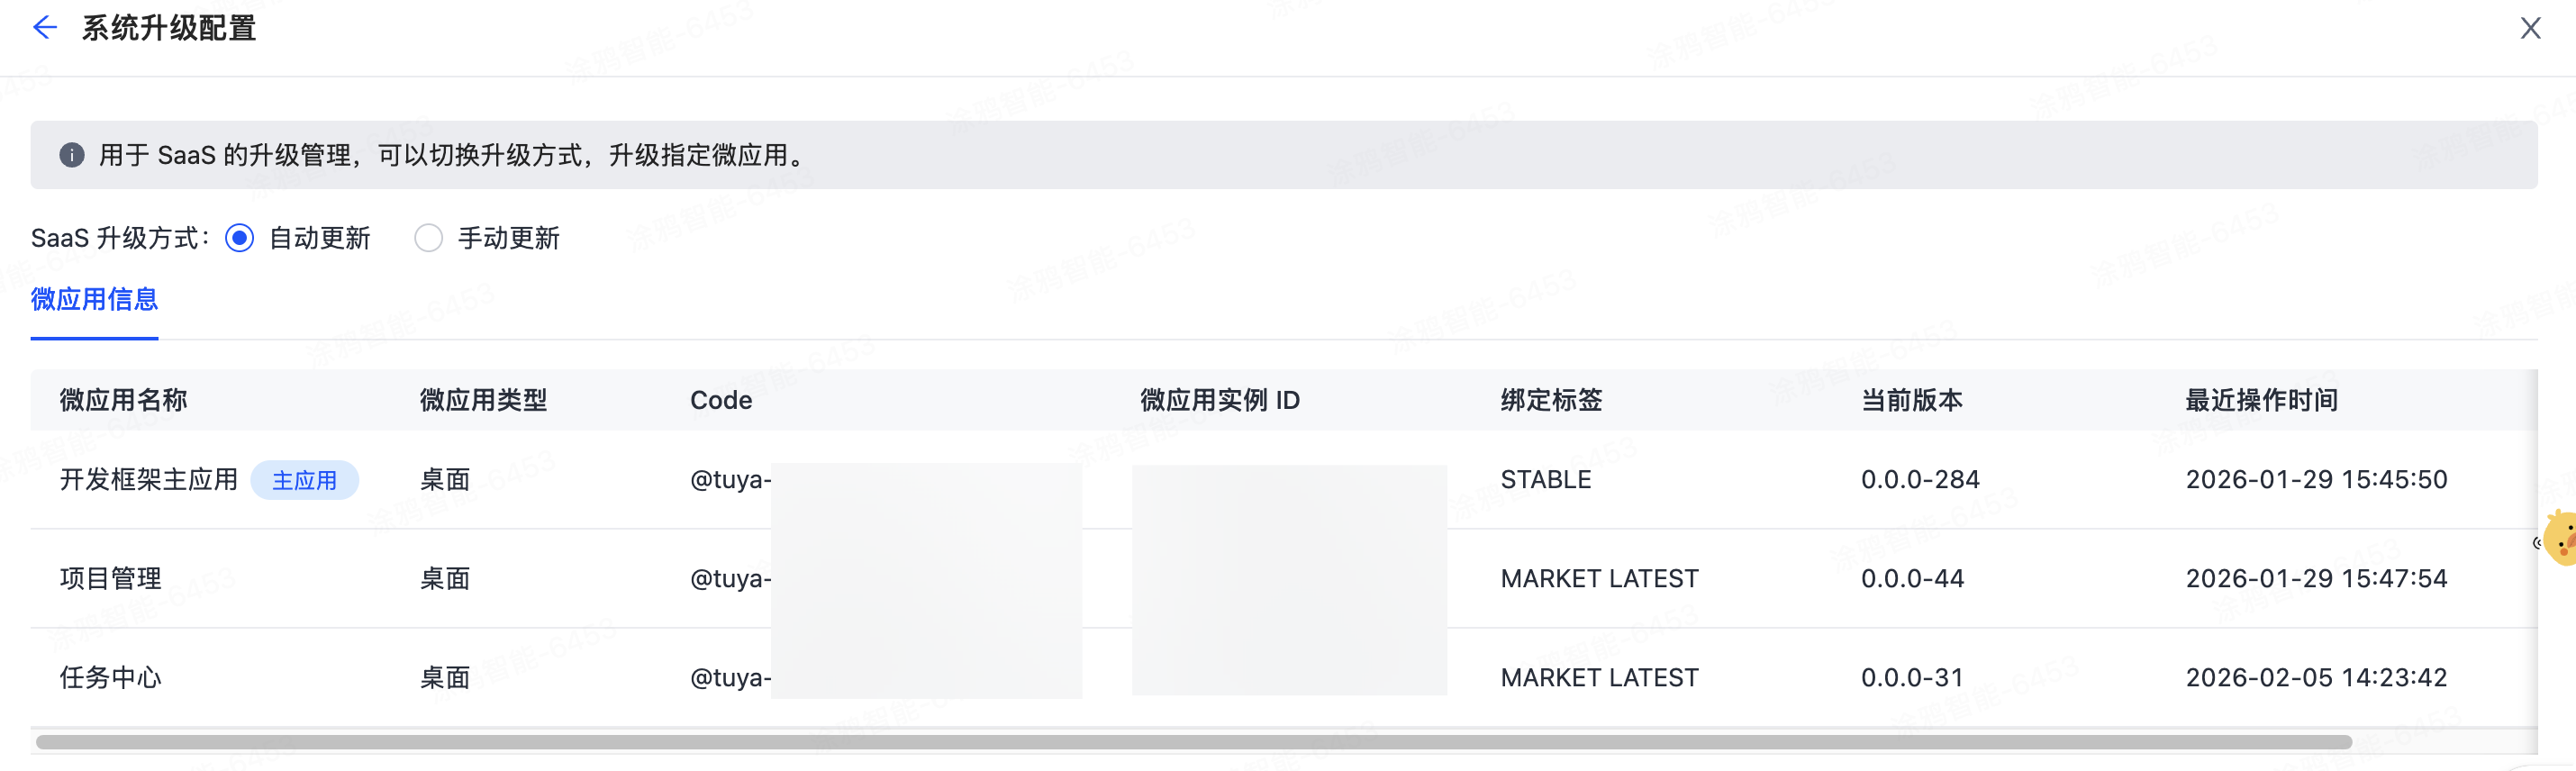2576x771 pixels.
Task: Select the 手动更新 radio button
Action: 429,238
